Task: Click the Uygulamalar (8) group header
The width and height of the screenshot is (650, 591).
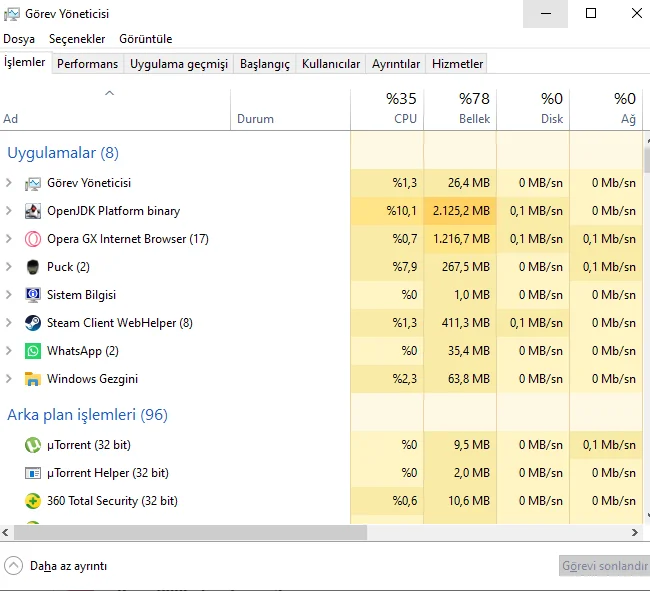Action: [63, 153]
